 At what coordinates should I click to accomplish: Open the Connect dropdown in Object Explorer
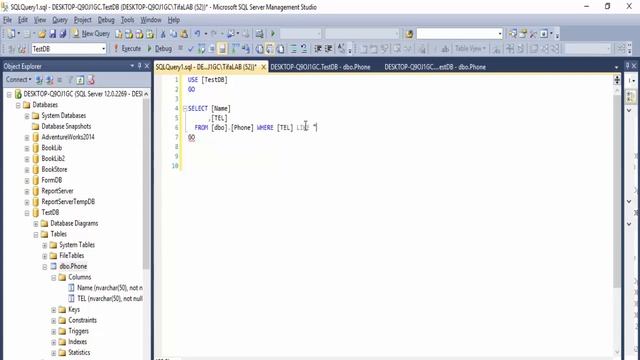pyautogui.click(x=18, y=80)
